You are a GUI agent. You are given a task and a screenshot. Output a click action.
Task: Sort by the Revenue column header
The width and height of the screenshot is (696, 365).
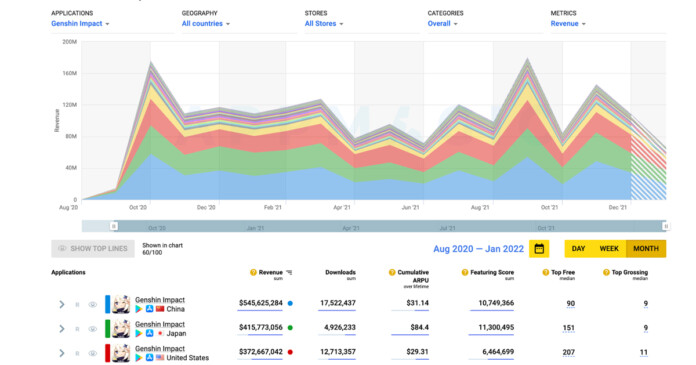tap(271, 272)
